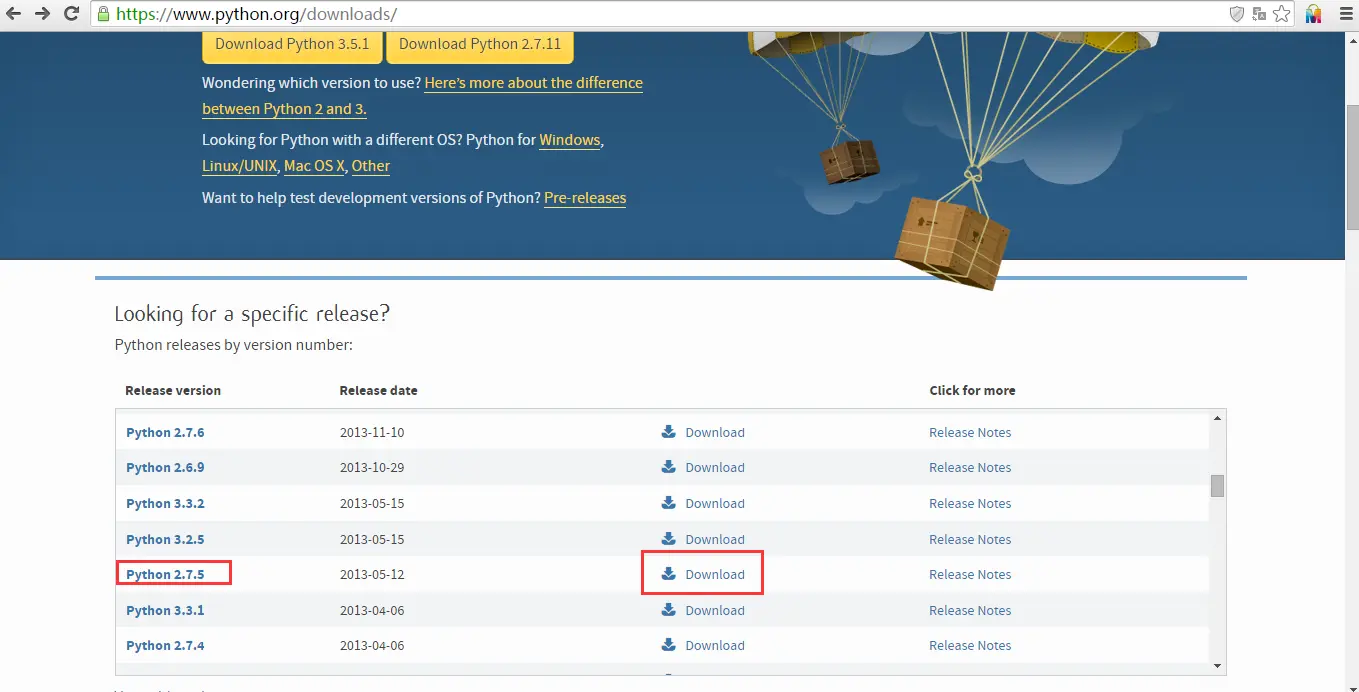Click the 2013-11-10 release date cell

[372, 432]
